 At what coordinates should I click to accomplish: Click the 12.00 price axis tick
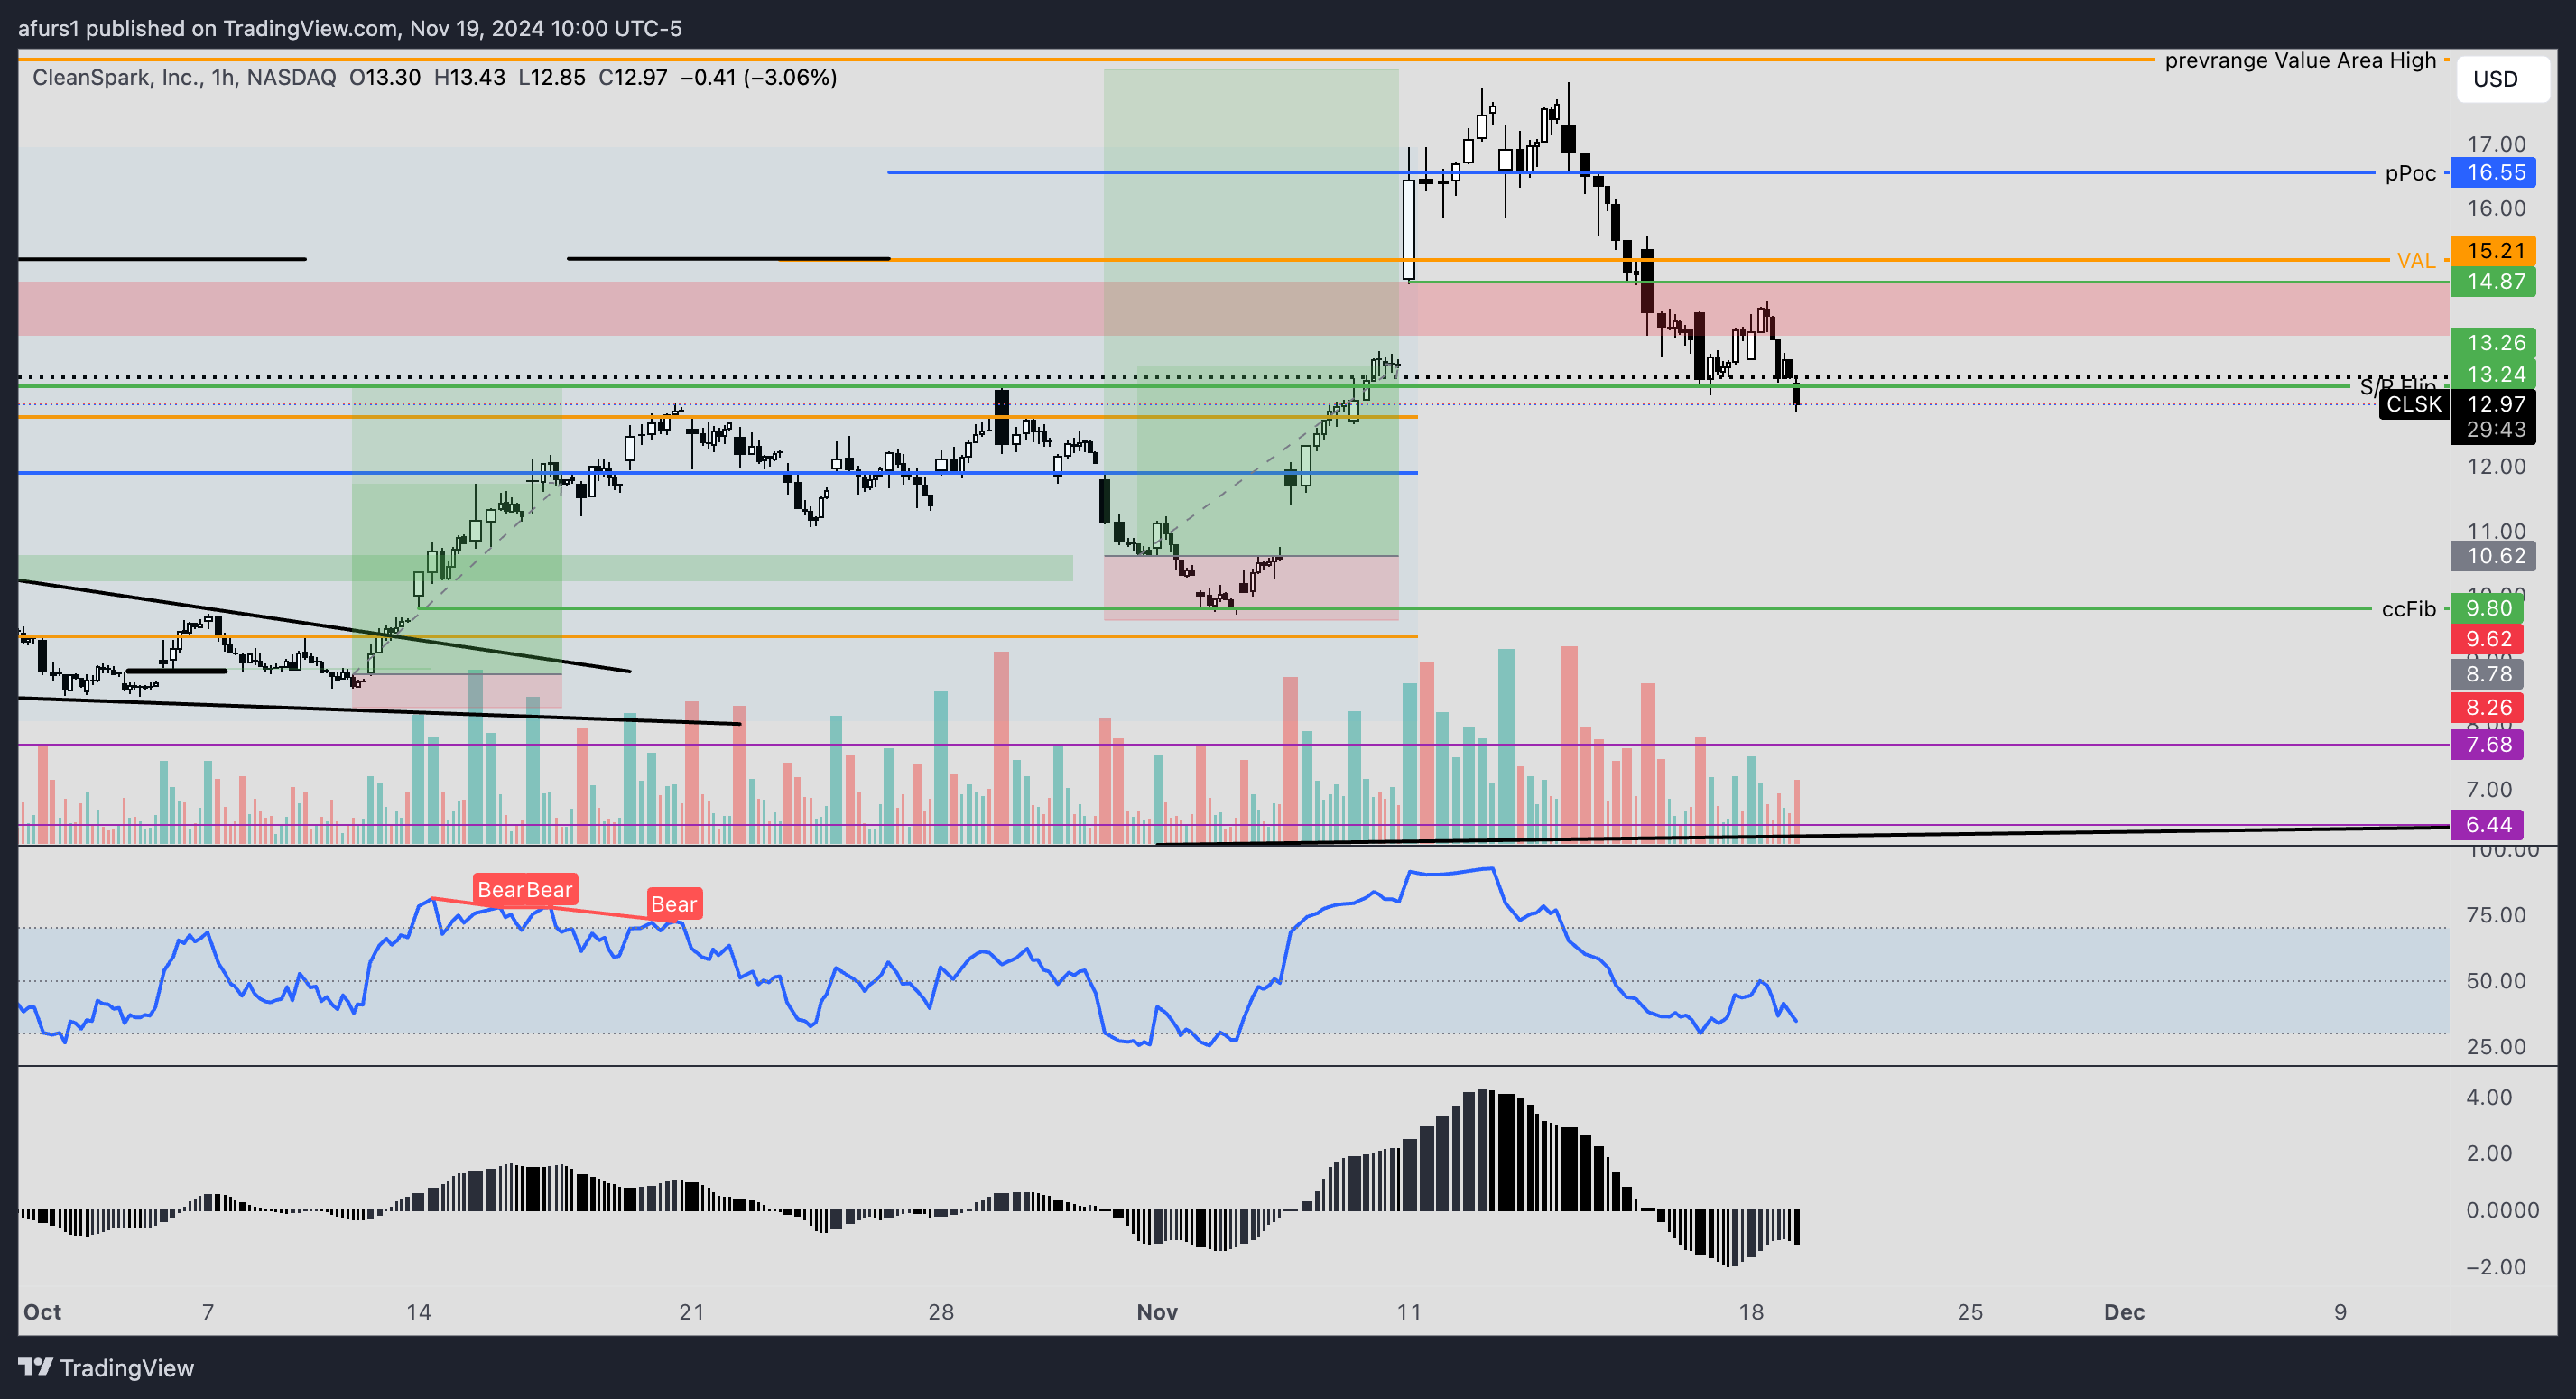(2496, 466)
